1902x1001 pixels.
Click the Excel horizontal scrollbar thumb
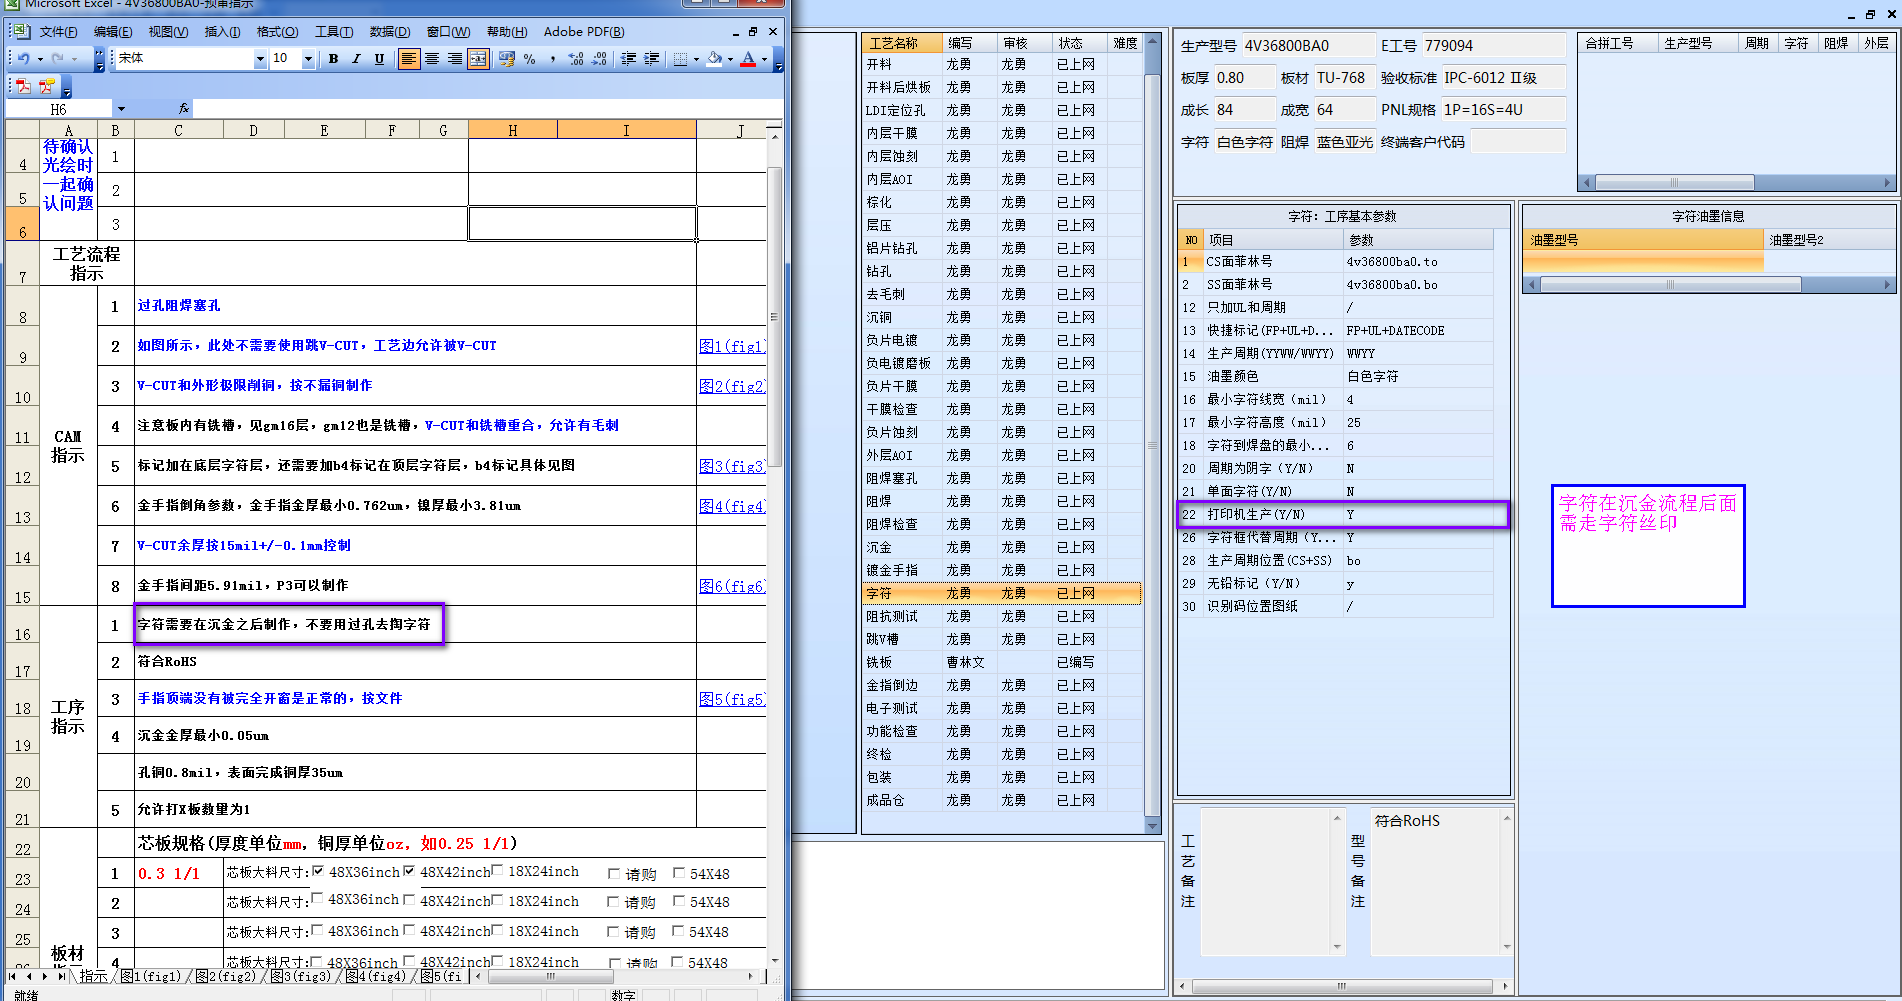tap(549, 976)
